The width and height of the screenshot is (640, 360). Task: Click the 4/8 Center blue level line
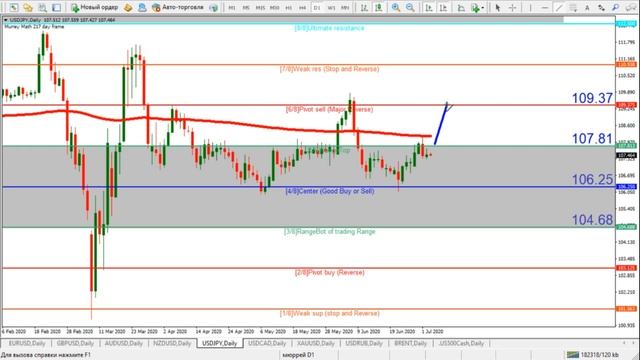point(308,187)
